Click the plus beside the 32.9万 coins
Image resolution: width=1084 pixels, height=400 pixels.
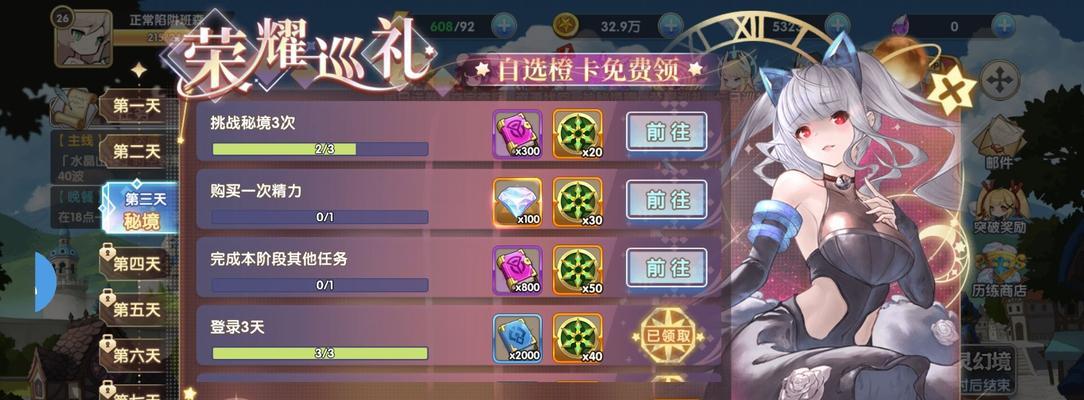(670, 26)
